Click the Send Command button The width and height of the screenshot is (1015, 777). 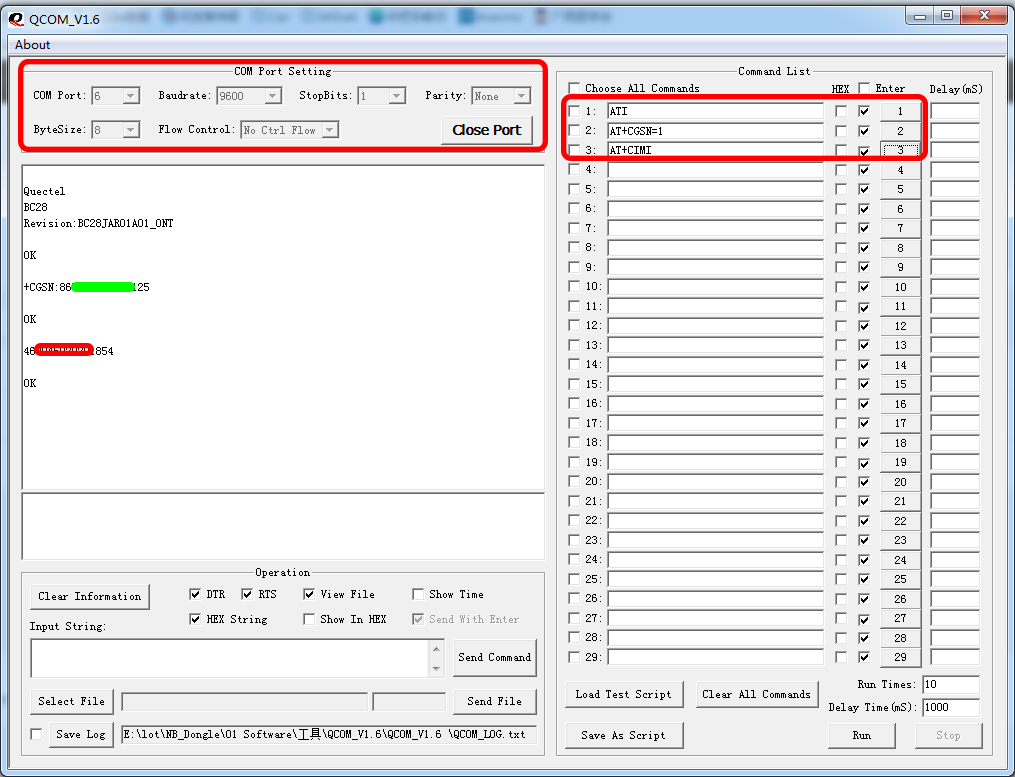click(495, 657)
